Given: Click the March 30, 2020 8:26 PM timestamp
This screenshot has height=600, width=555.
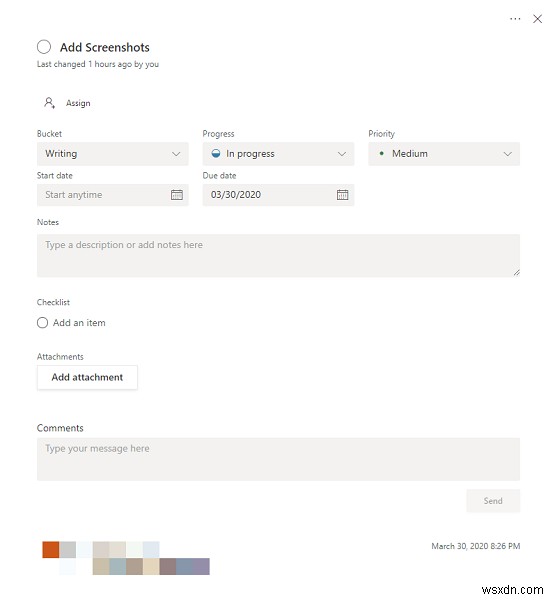Looking at the screenshot, I should pos(475,546).
